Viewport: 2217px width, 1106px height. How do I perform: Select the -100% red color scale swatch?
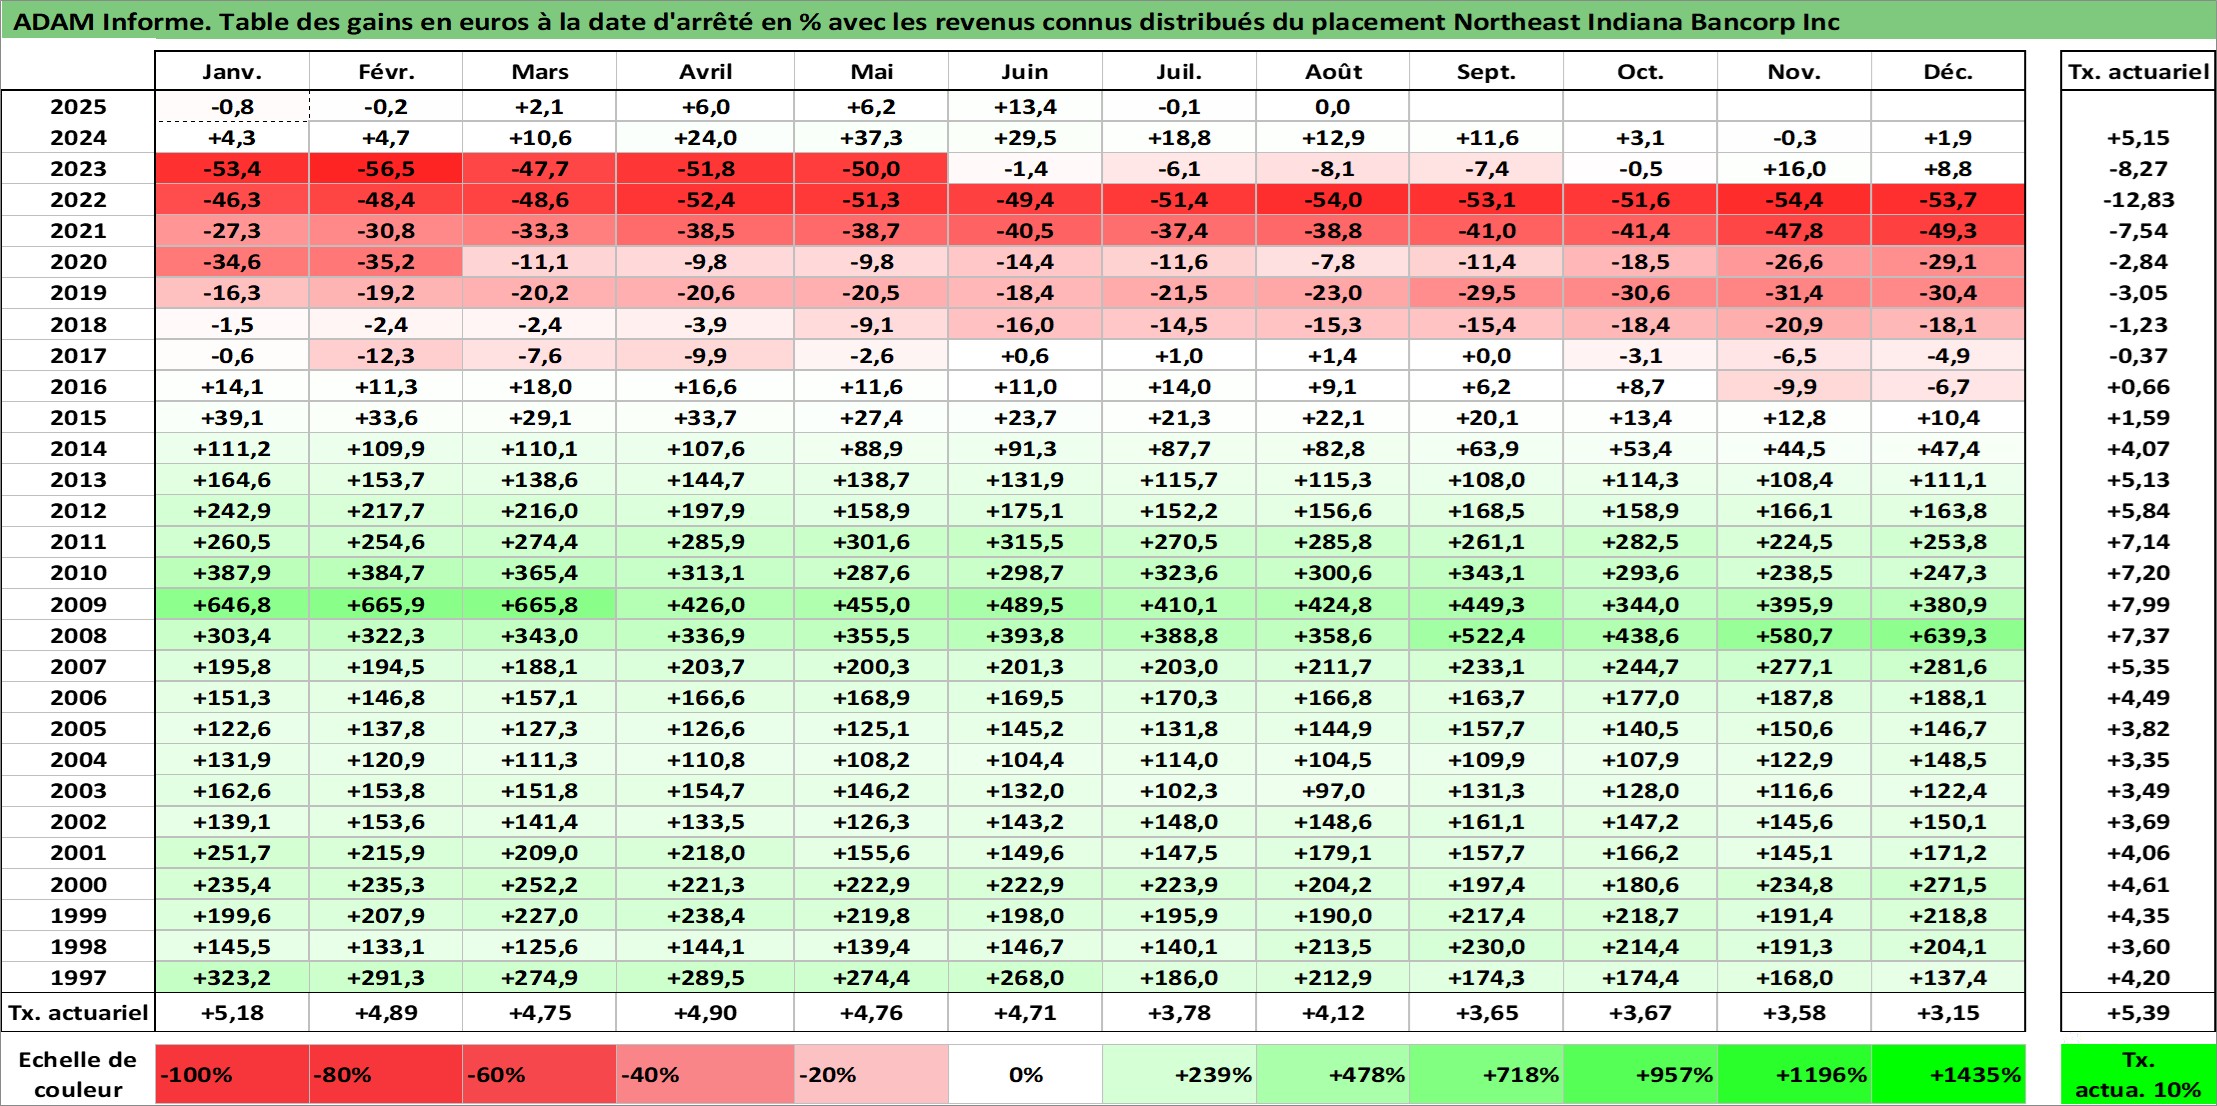232,1075
